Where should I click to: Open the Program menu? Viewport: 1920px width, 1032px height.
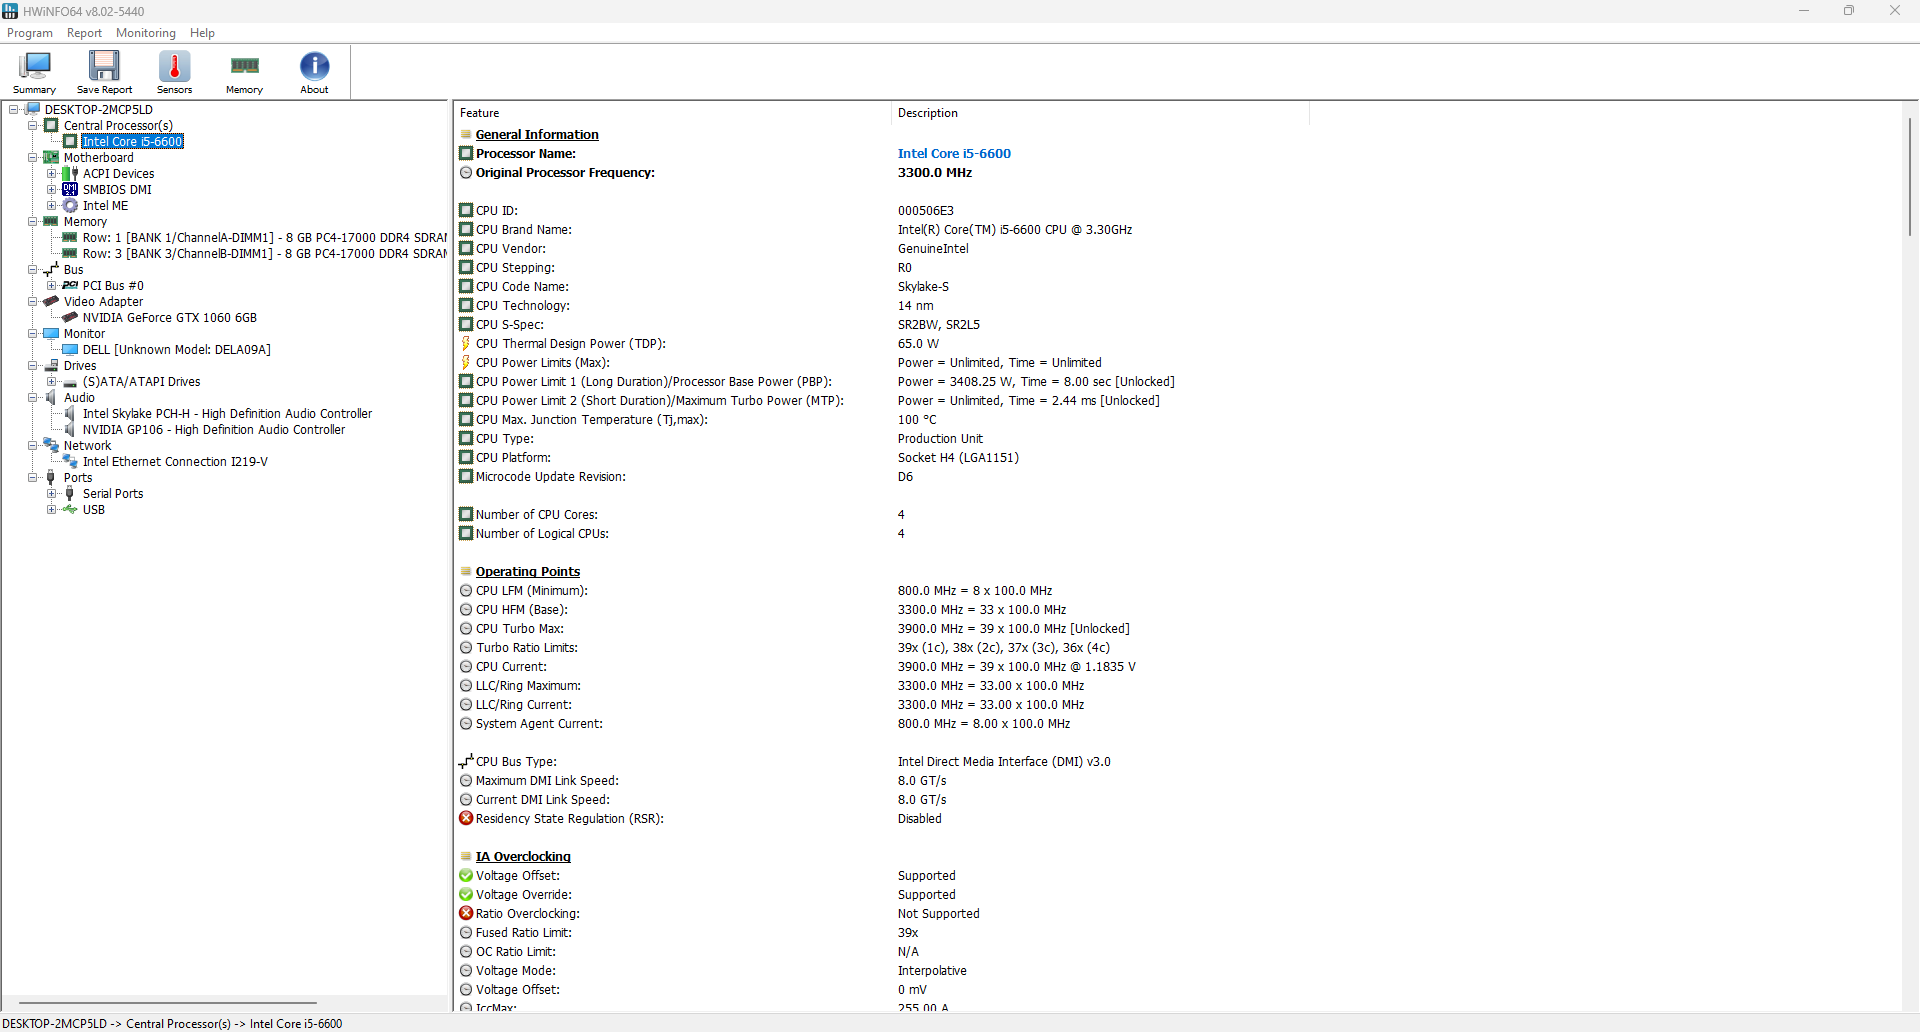point(30,33)
